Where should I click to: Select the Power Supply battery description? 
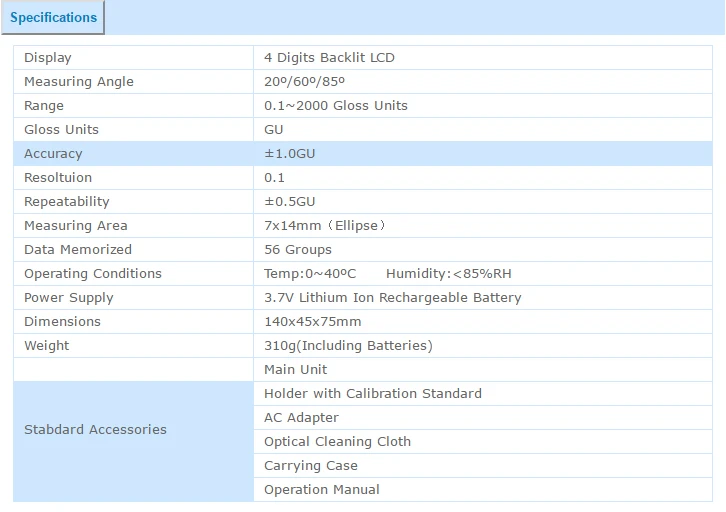393,298
